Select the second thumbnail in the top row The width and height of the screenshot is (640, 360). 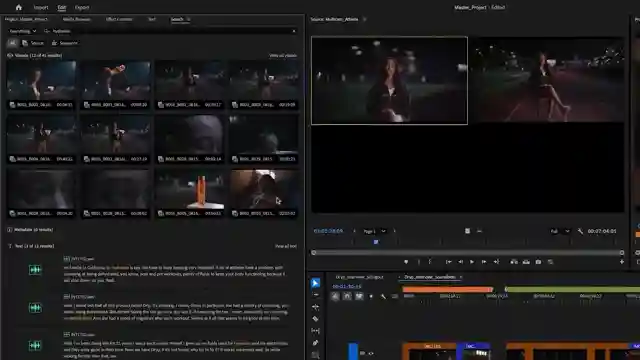pos(116,80)
